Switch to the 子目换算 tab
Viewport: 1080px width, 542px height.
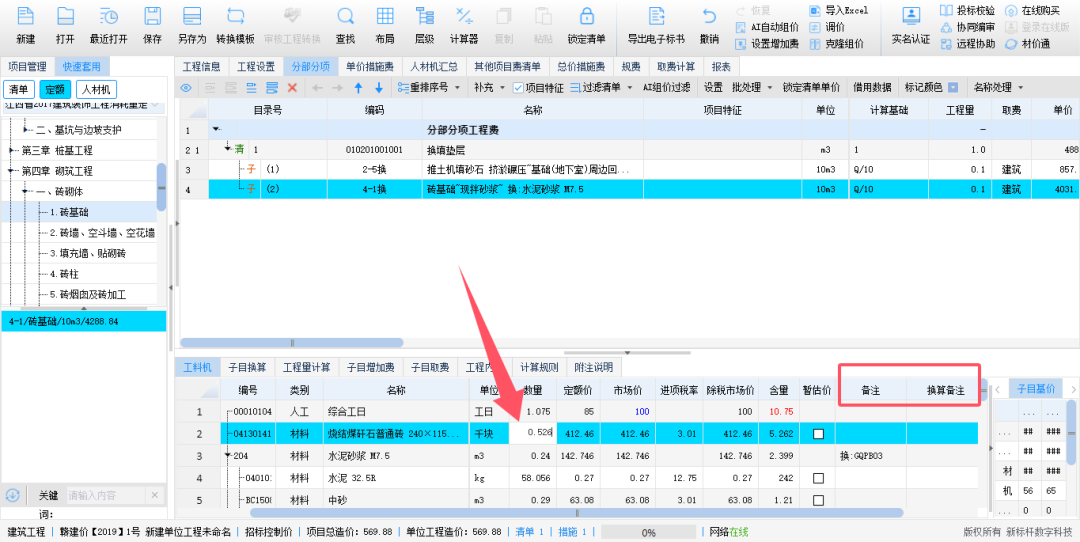click(x=247, y=367)
